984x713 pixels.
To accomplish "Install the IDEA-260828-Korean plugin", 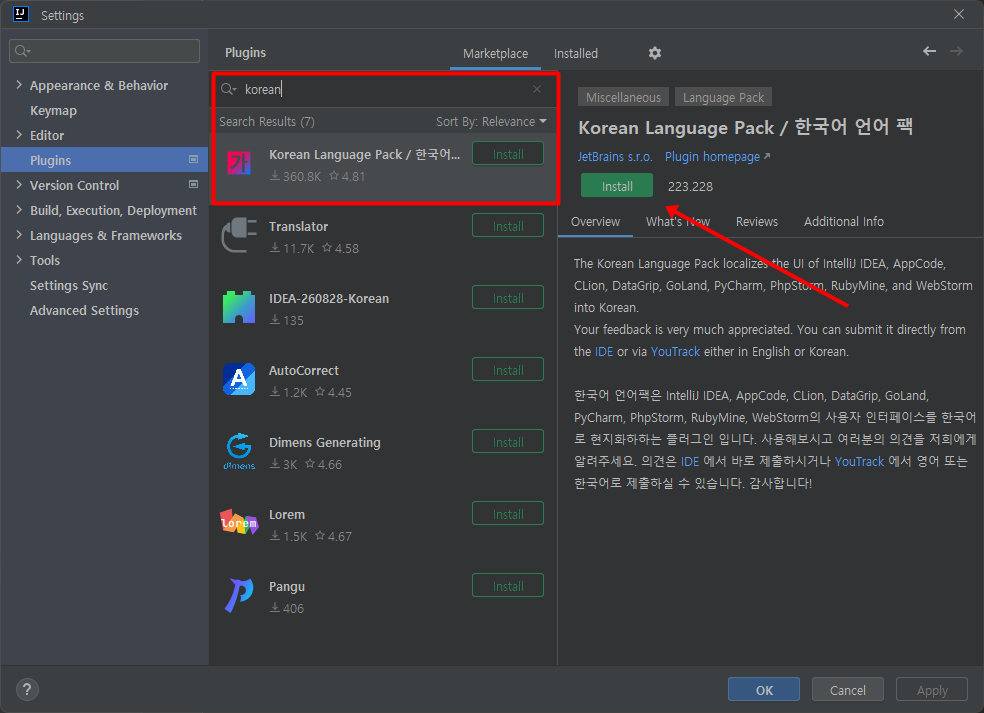I will (508, 298).
